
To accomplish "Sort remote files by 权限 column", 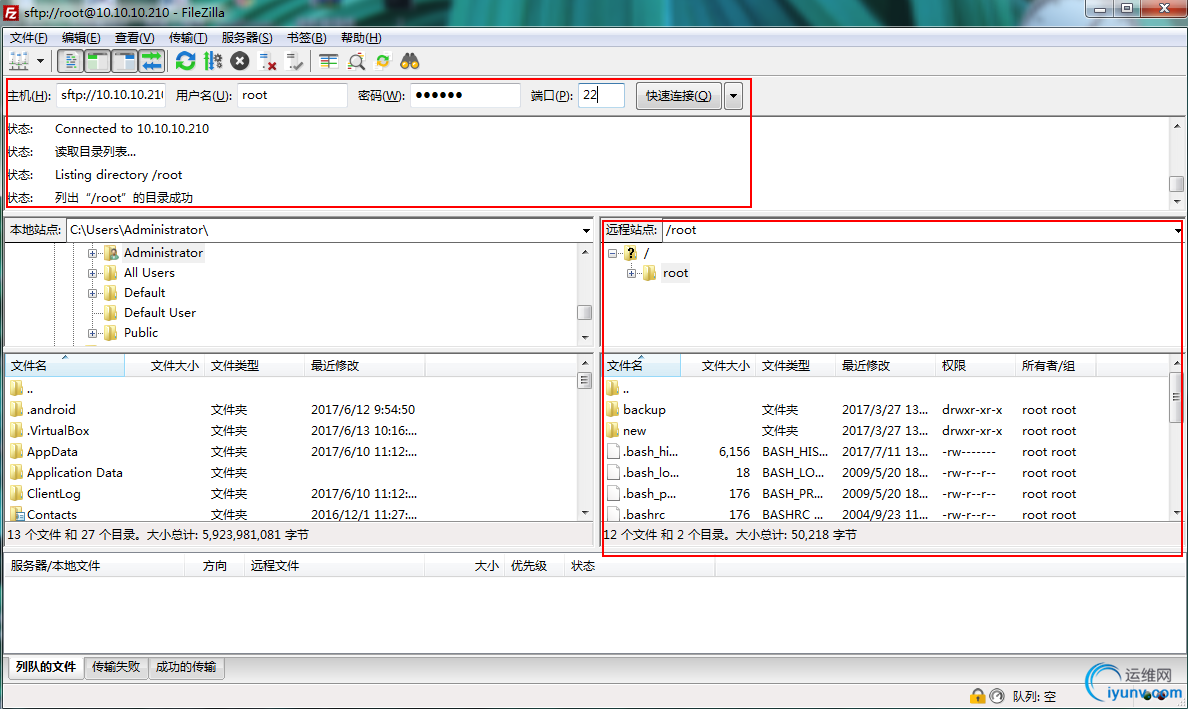I will tap(975, 366).
